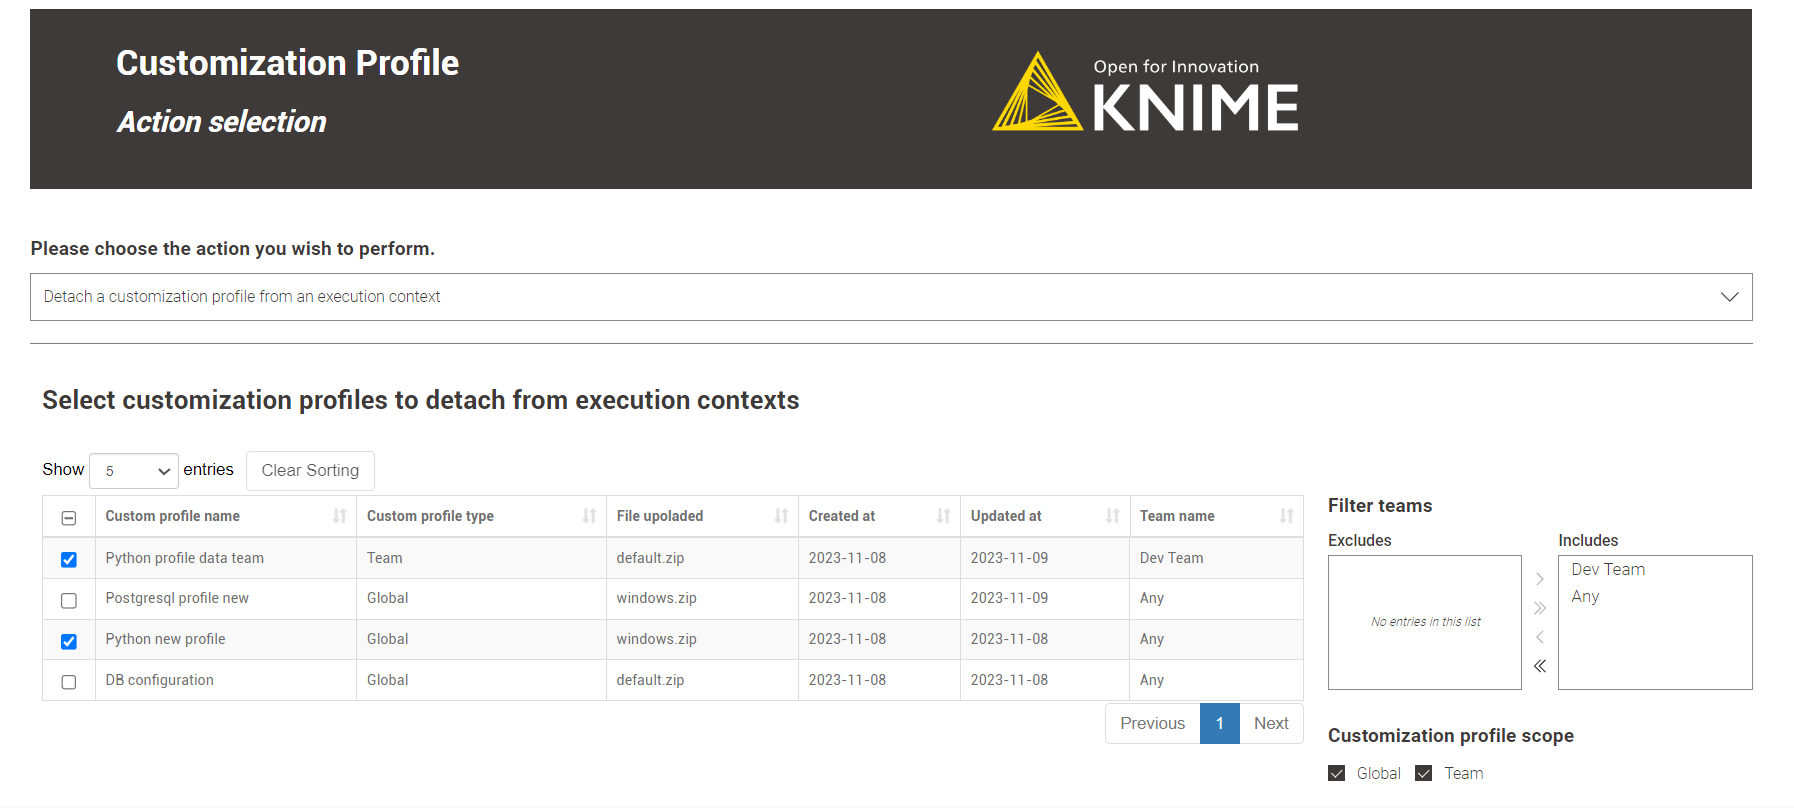Toggle the Team scope checkbox

1424,773
